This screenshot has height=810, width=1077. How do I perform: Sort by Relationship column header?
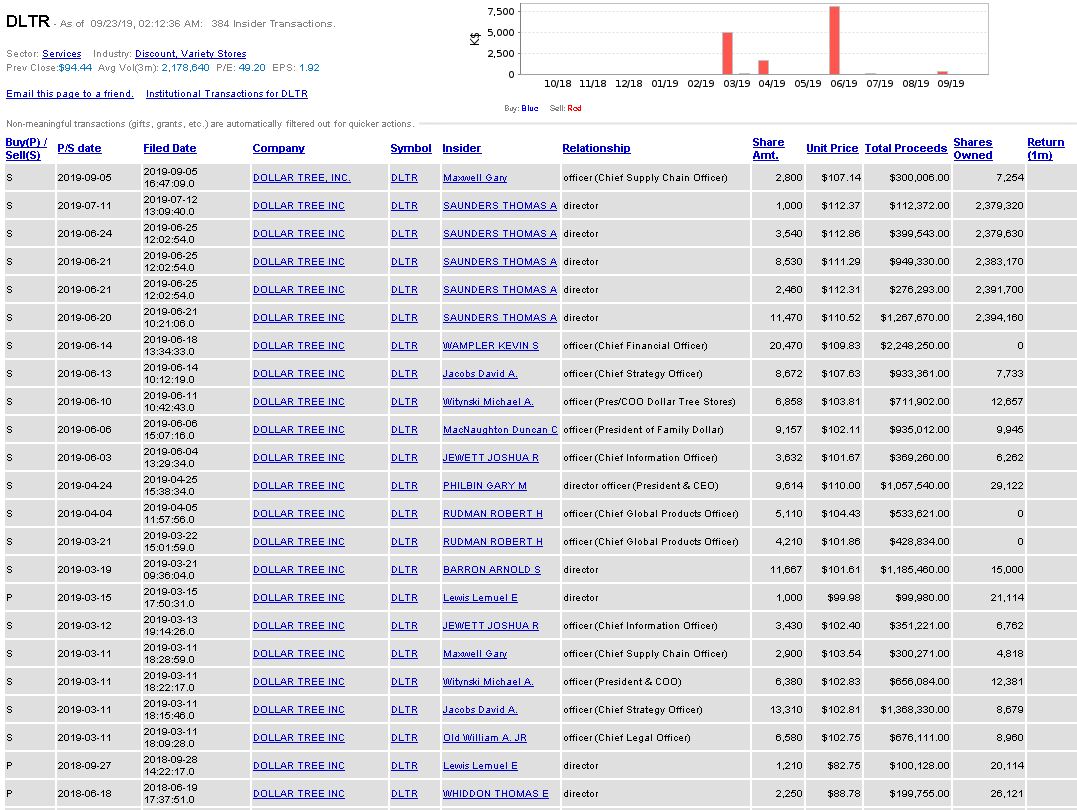[x=596, y=148]
